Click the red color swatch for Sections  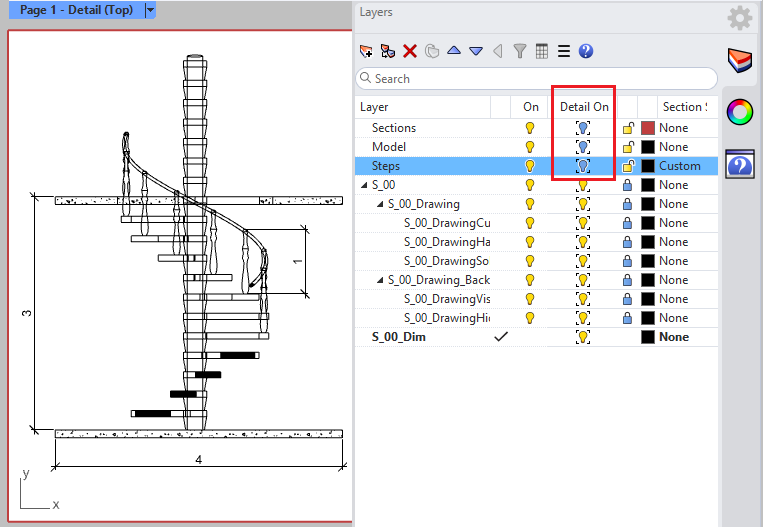coord(648,128)
